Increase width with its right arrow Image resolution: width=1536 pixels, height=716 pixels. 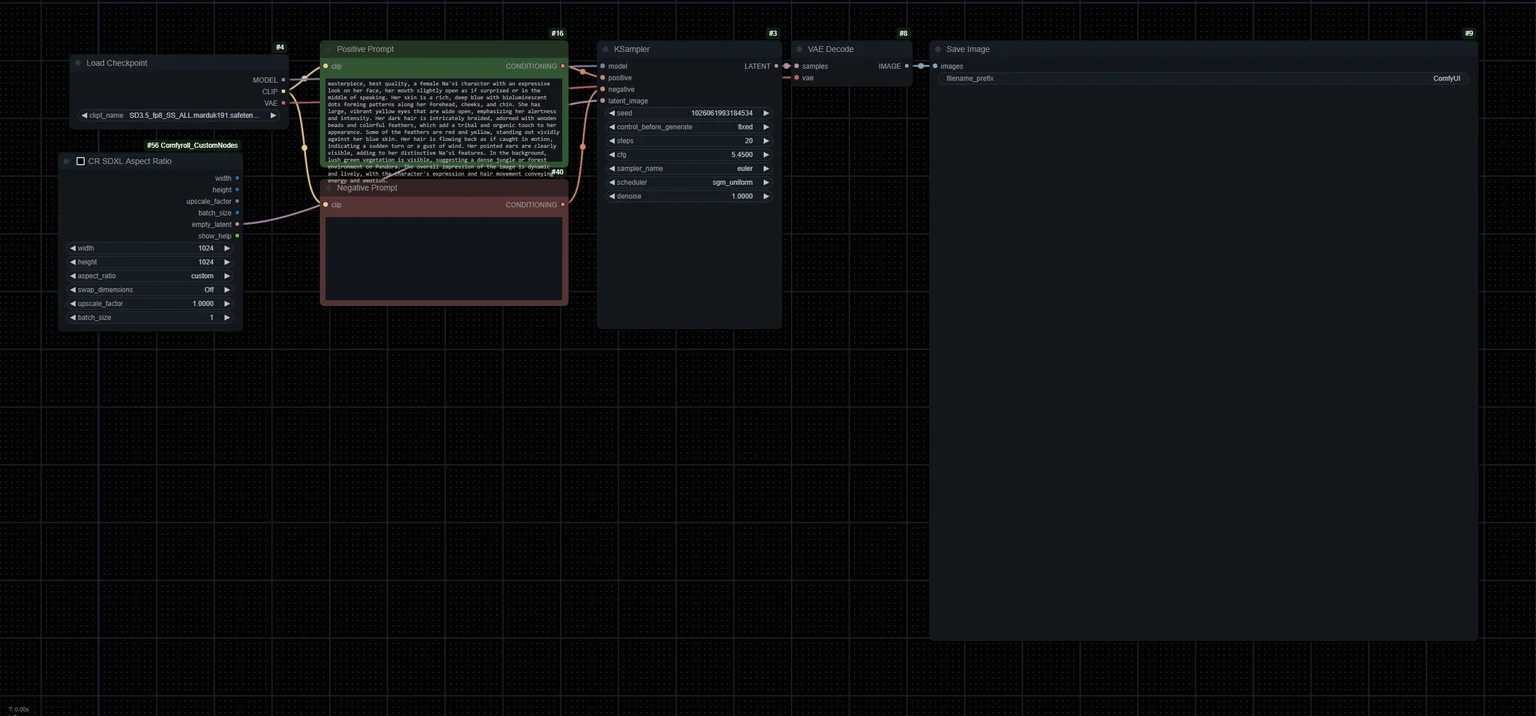(227, 248)
